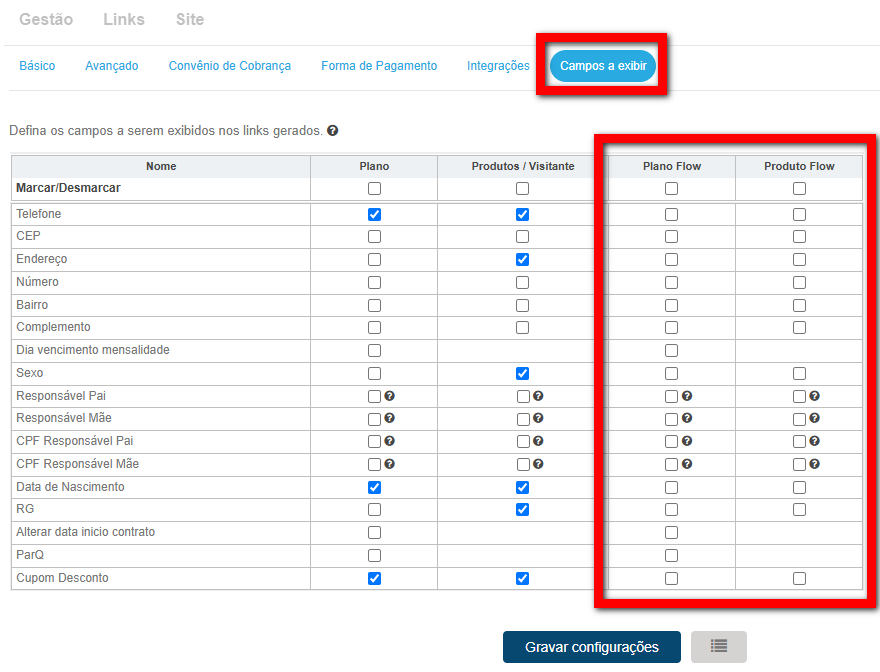Screen dimensions: 880x672
Task: Click help icon for Responsável Pai Plano column
Action: point(390,396)
